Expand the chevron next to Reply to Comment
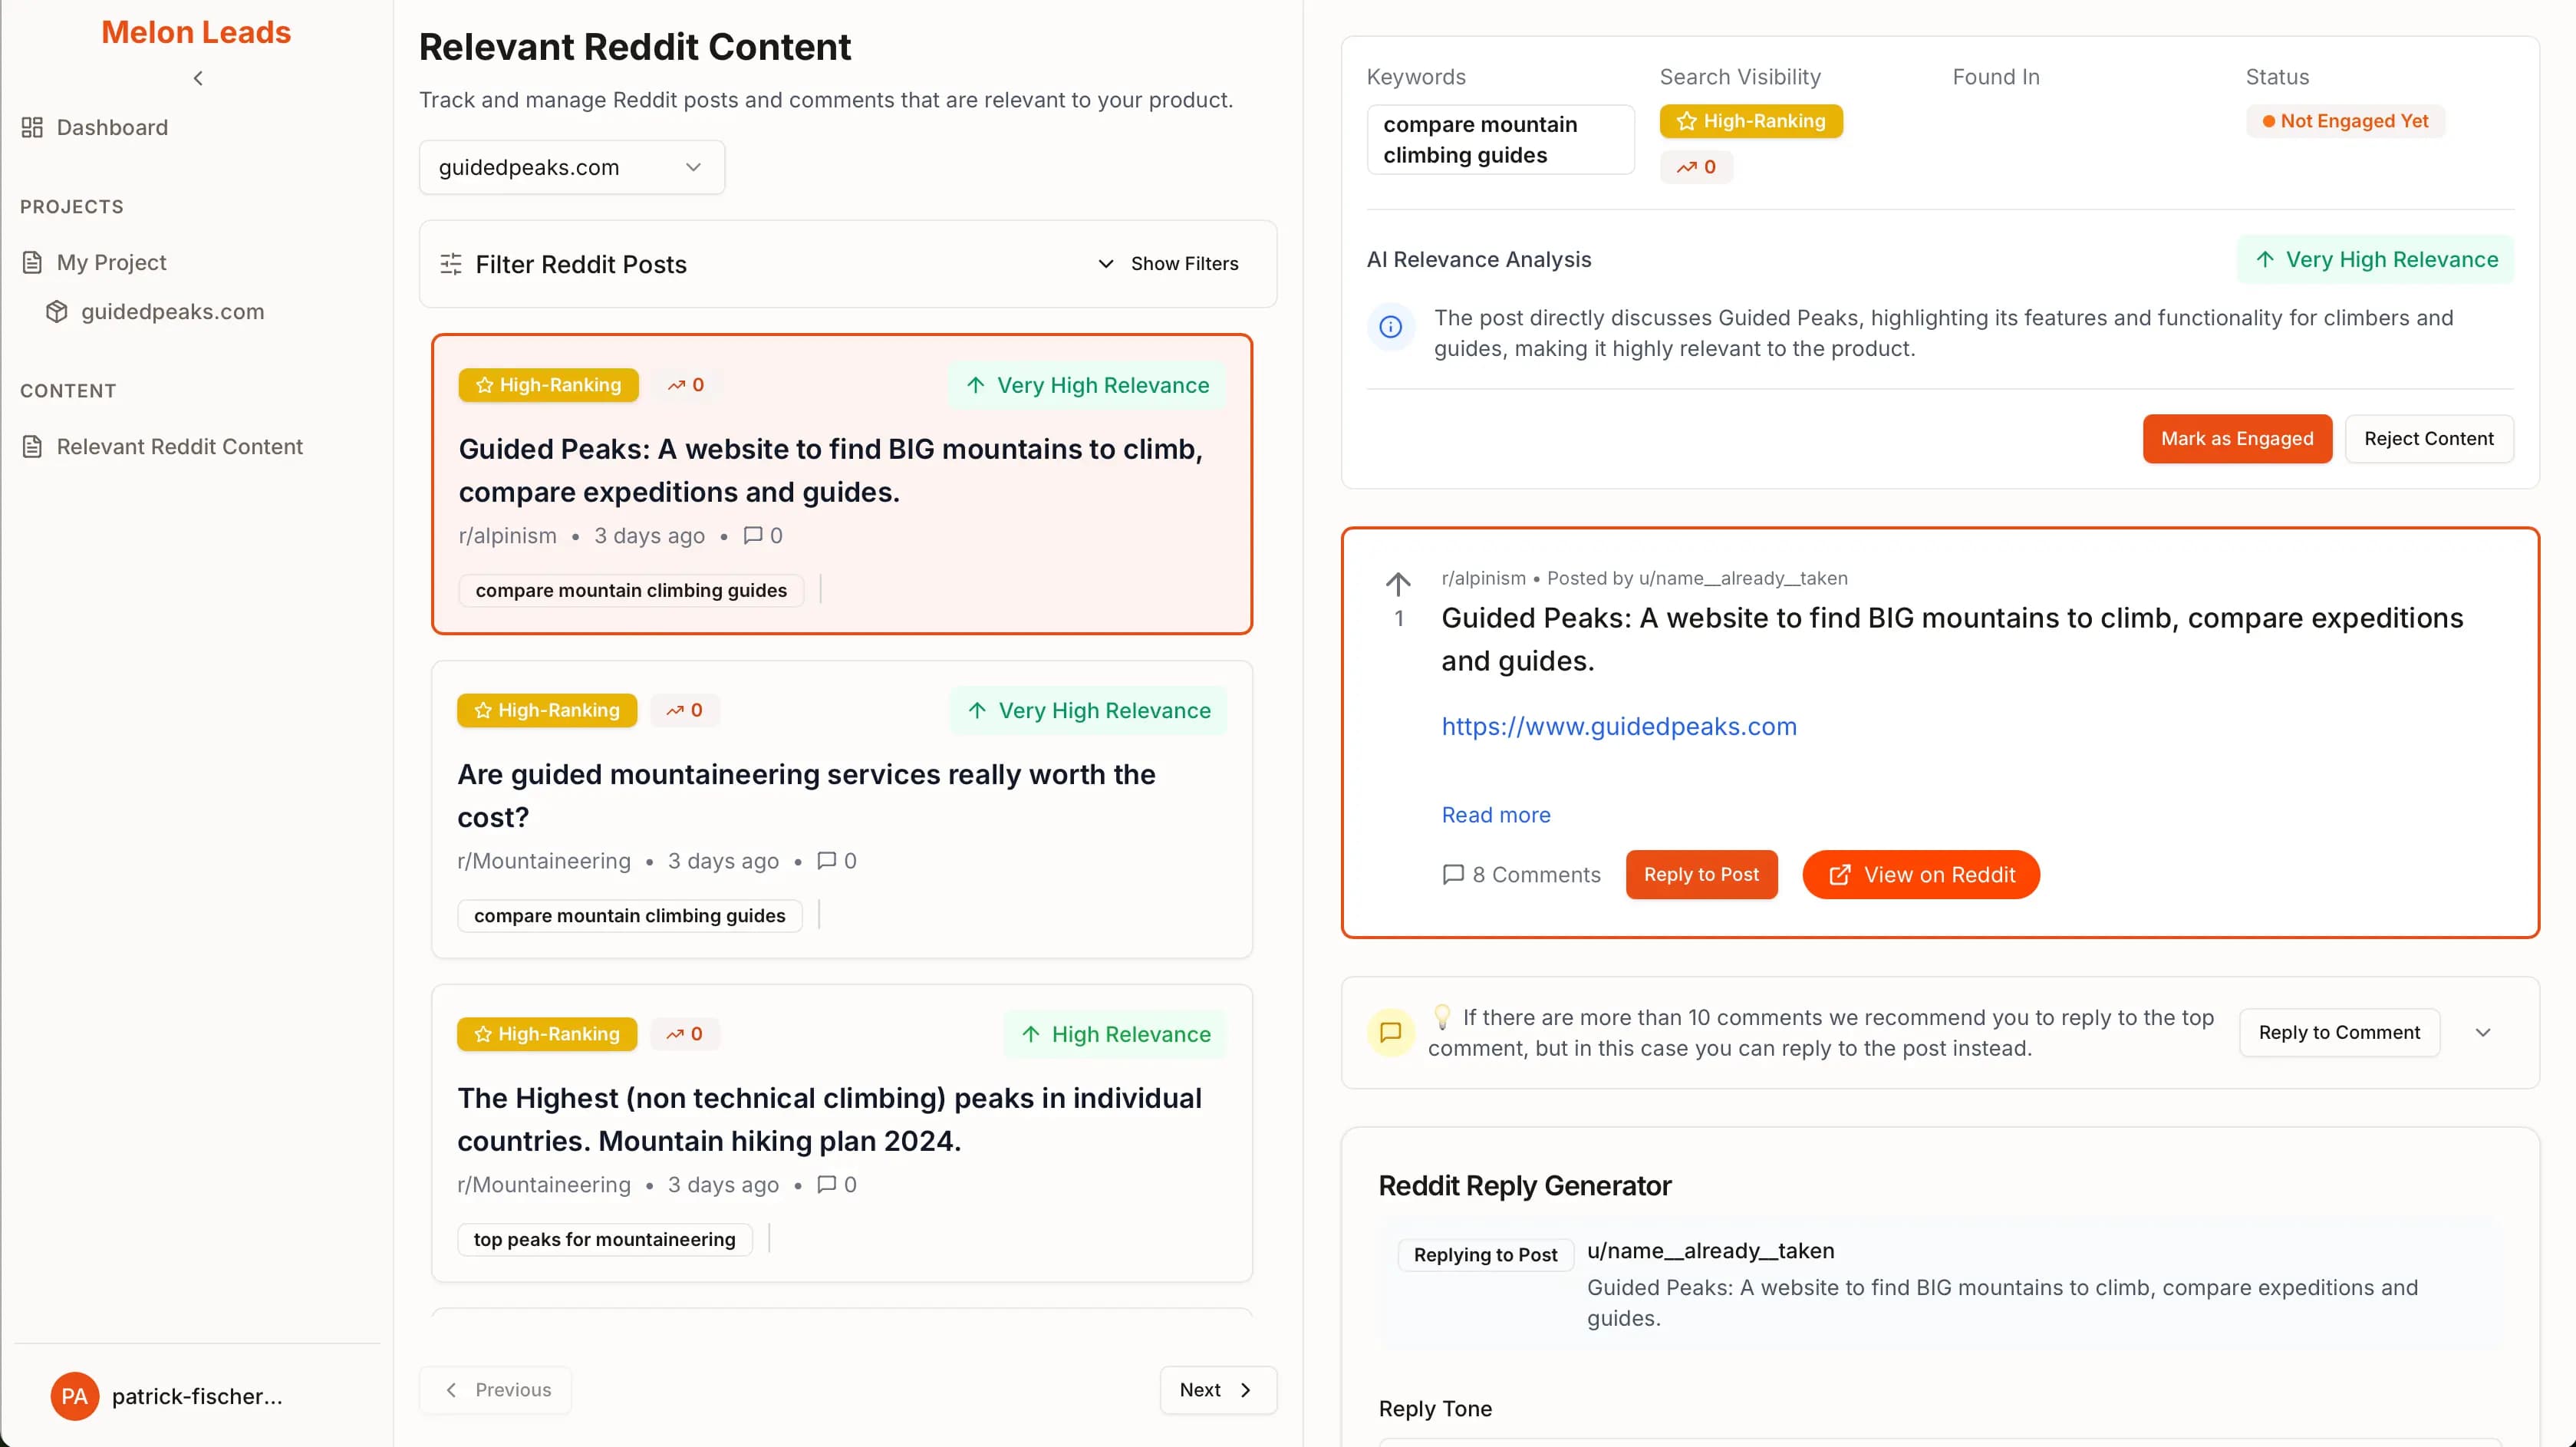The image size is (2576, 1447). tap(2482, 1033)
